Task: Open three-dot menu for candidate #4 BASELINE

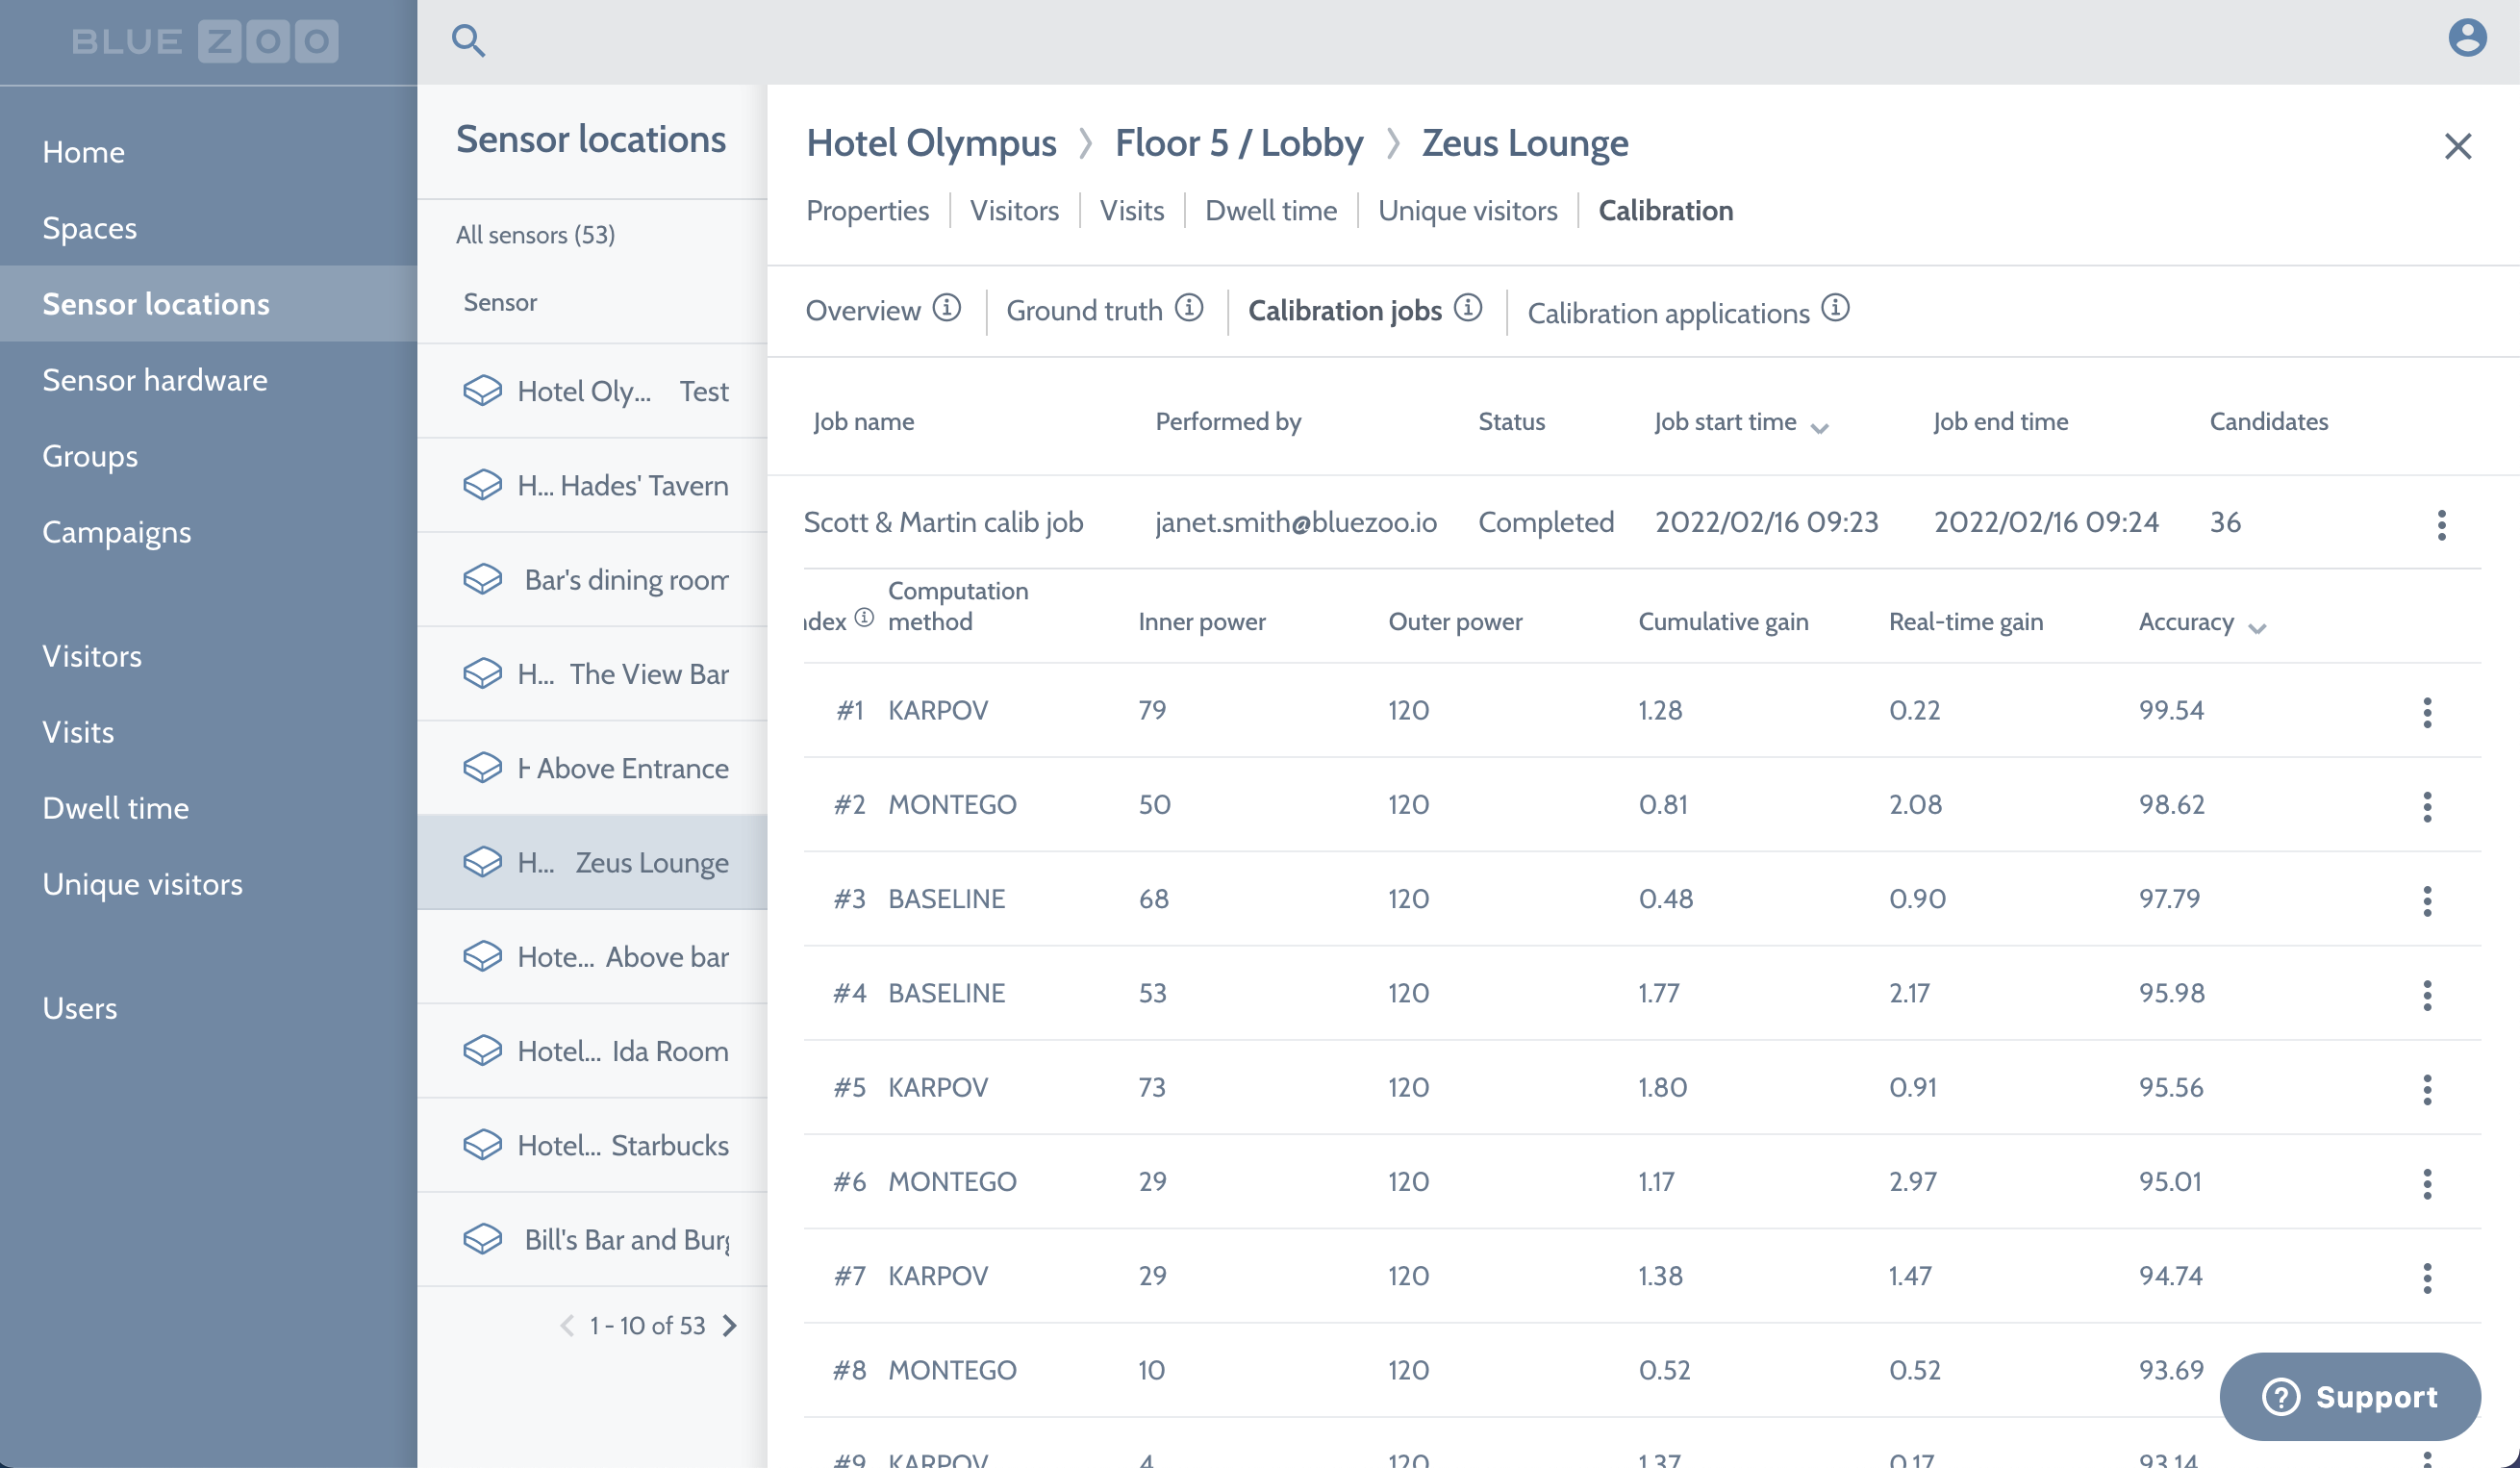Action: click(2427, 995)
